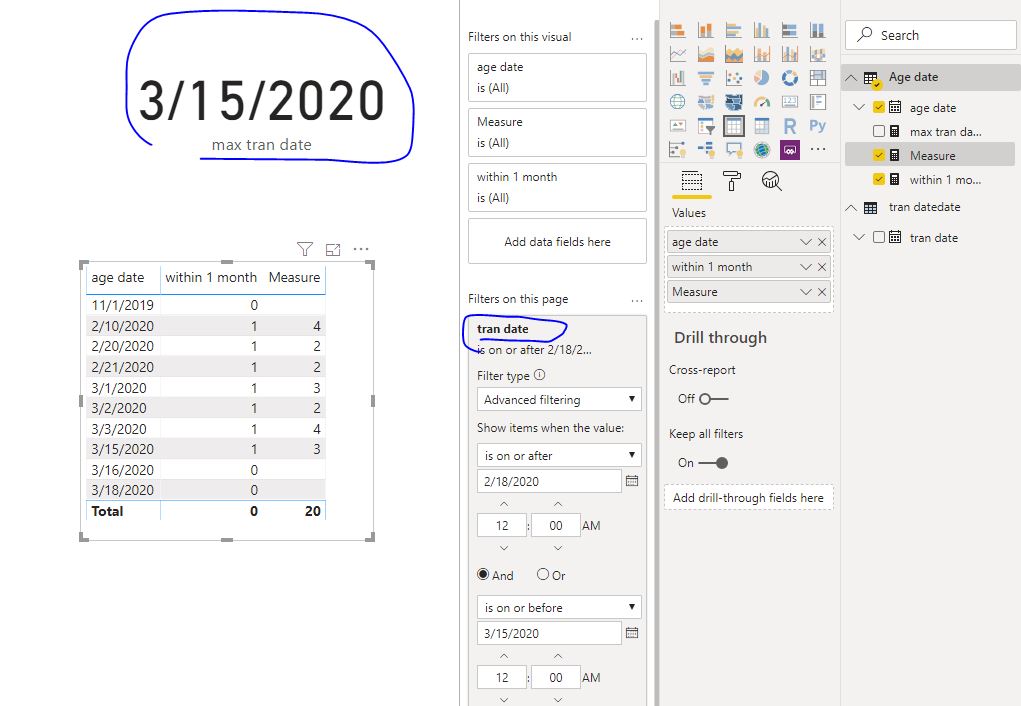Select the And radio button

coord(483,574)
